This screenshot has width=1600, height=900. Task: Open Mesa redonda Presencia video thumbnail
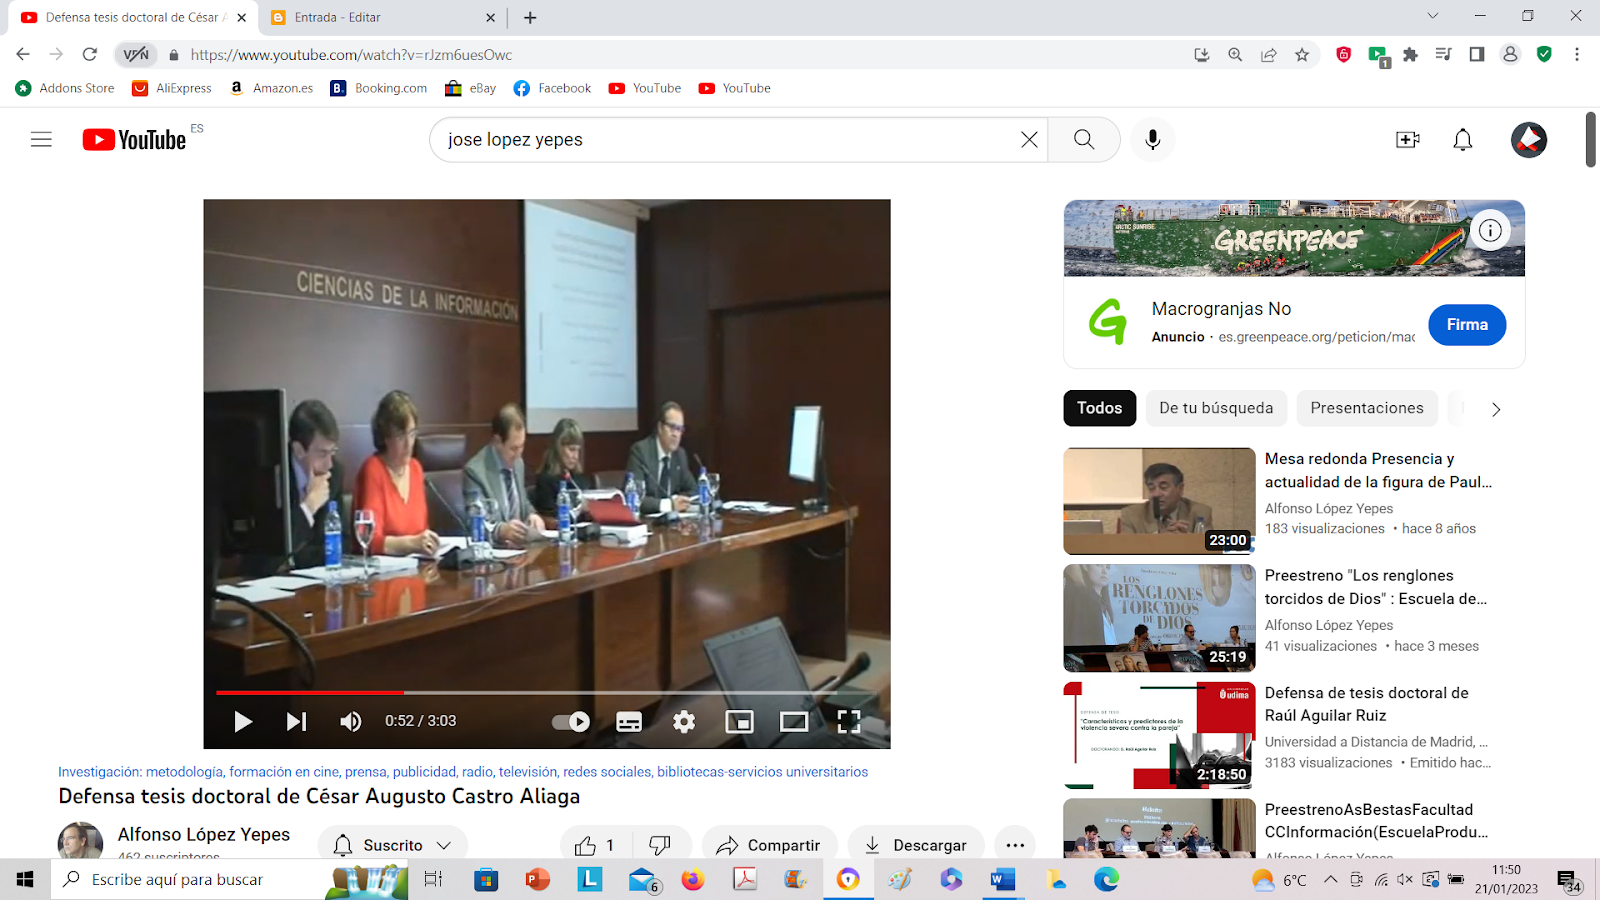click(x=1159, y=501)
